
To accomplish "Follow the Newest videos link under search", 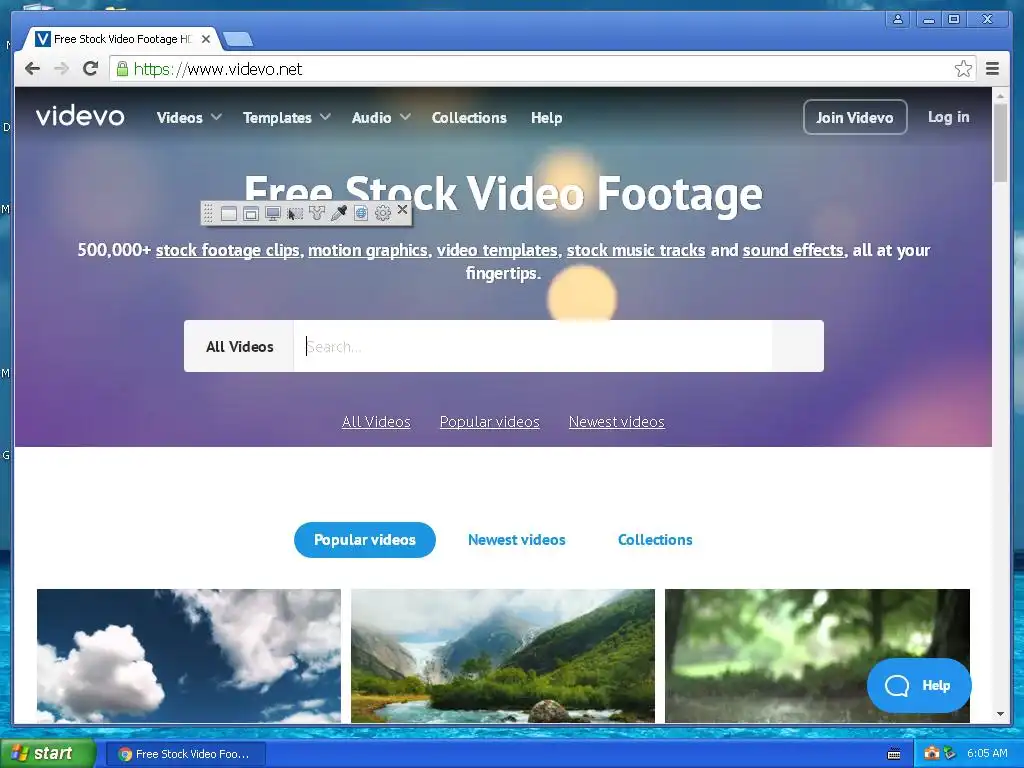I will coord(616,422).
